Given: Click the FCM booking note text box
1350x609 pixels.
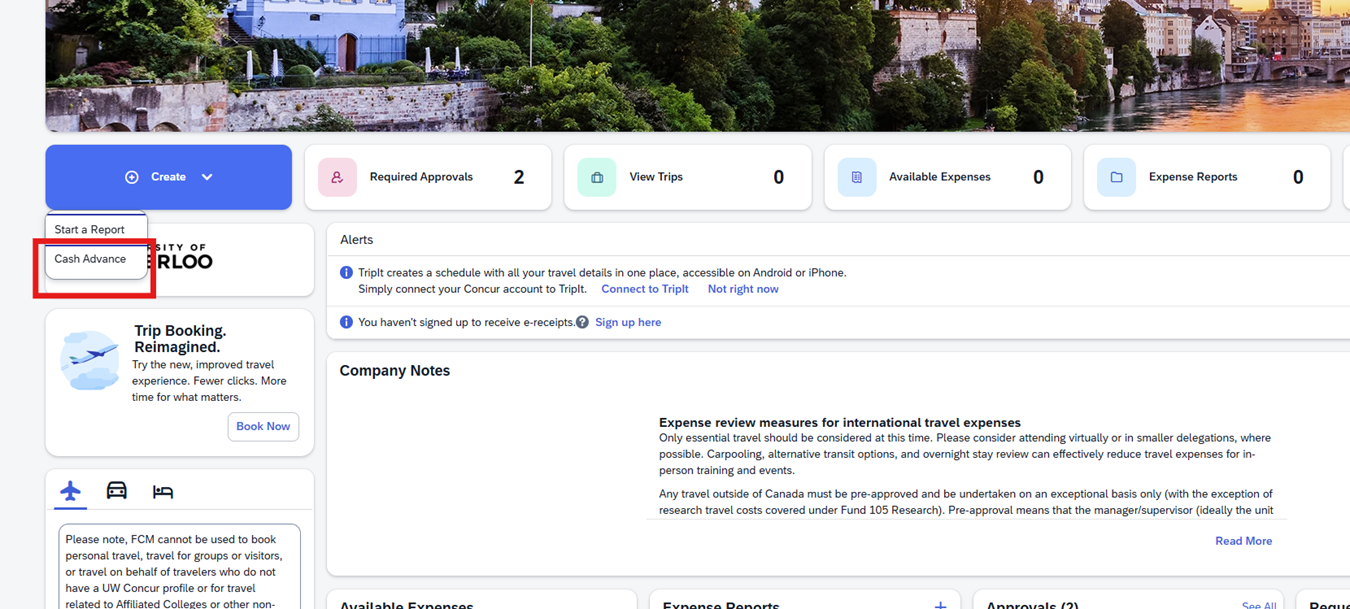Looking at the screenshot, I should pyautogui.click(x=179, y=567).
